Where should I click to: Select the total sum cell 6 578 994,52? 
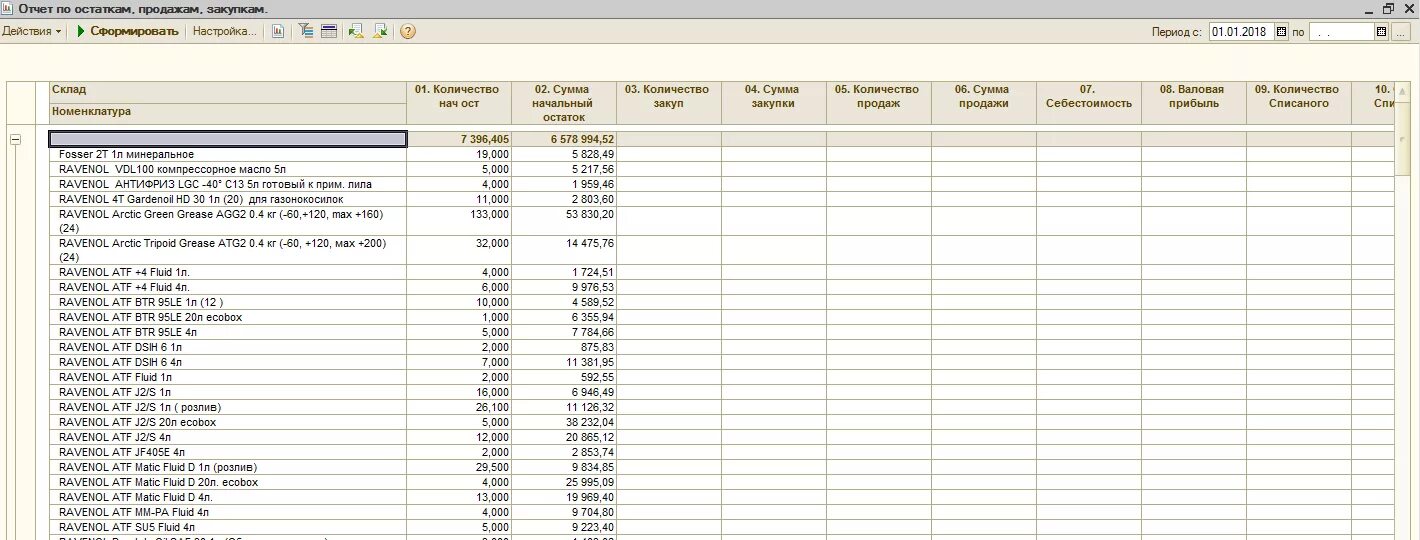click(x=564, y=139)
